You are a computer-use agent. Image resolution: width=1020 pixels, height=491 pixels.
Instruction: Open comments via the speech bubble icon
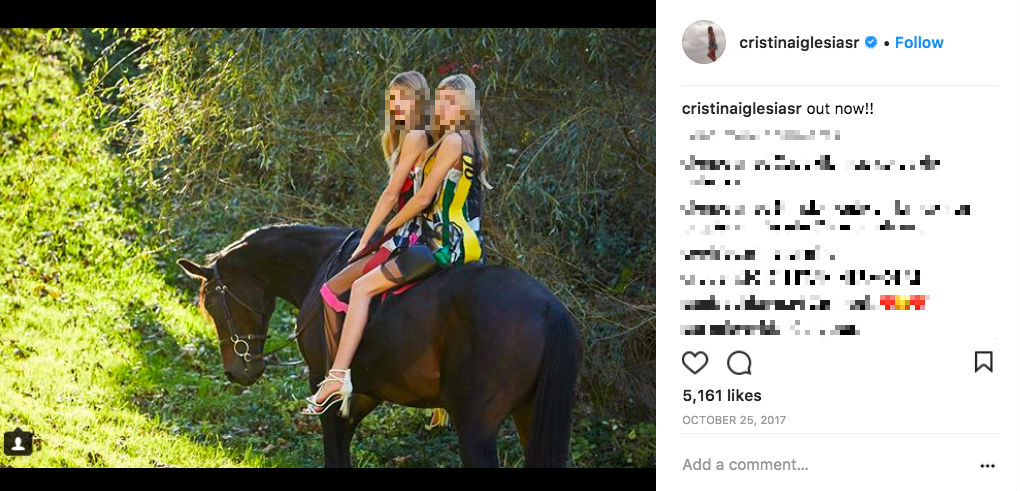pos(739,362)
